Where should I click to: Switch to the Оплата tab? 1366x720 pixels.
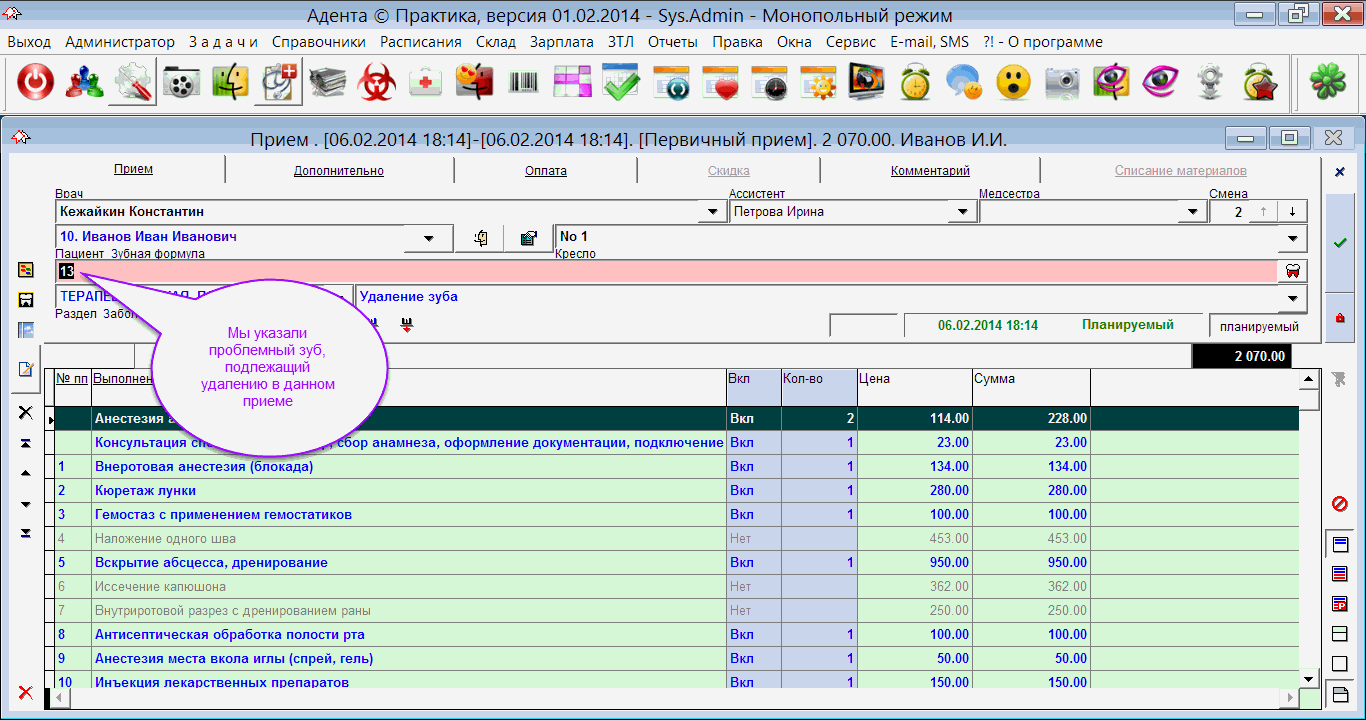point(546,171)
